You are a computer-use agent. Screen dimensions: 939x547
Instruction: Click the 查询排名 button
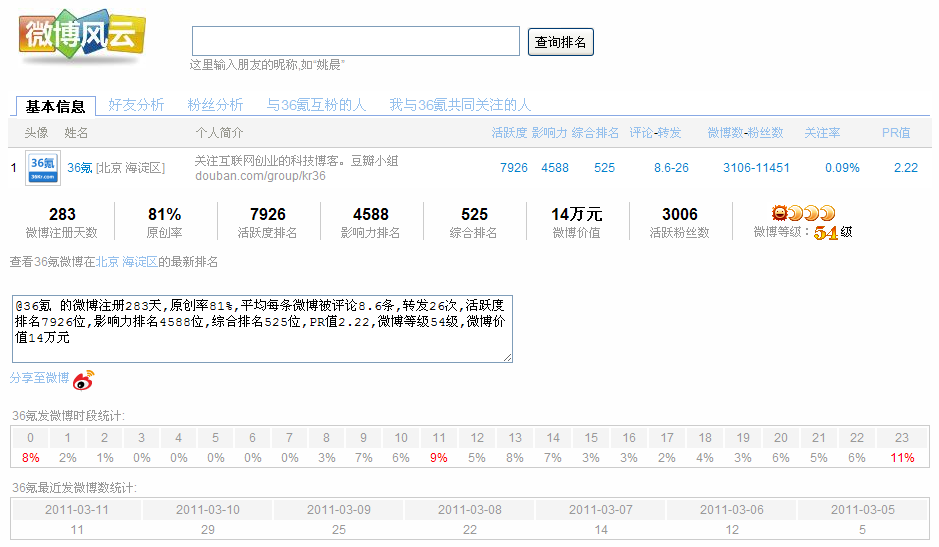click(x=561, y=42)
